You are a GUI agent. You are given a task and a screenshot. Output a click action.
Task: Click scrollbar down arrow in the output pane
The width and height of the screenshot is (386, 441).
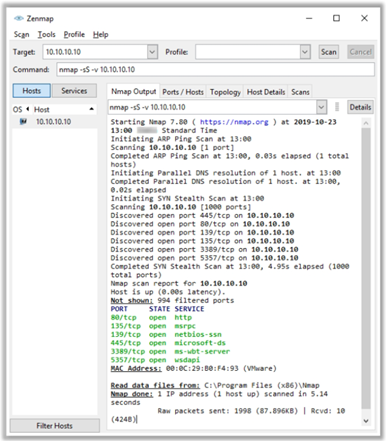click(366, 421)
